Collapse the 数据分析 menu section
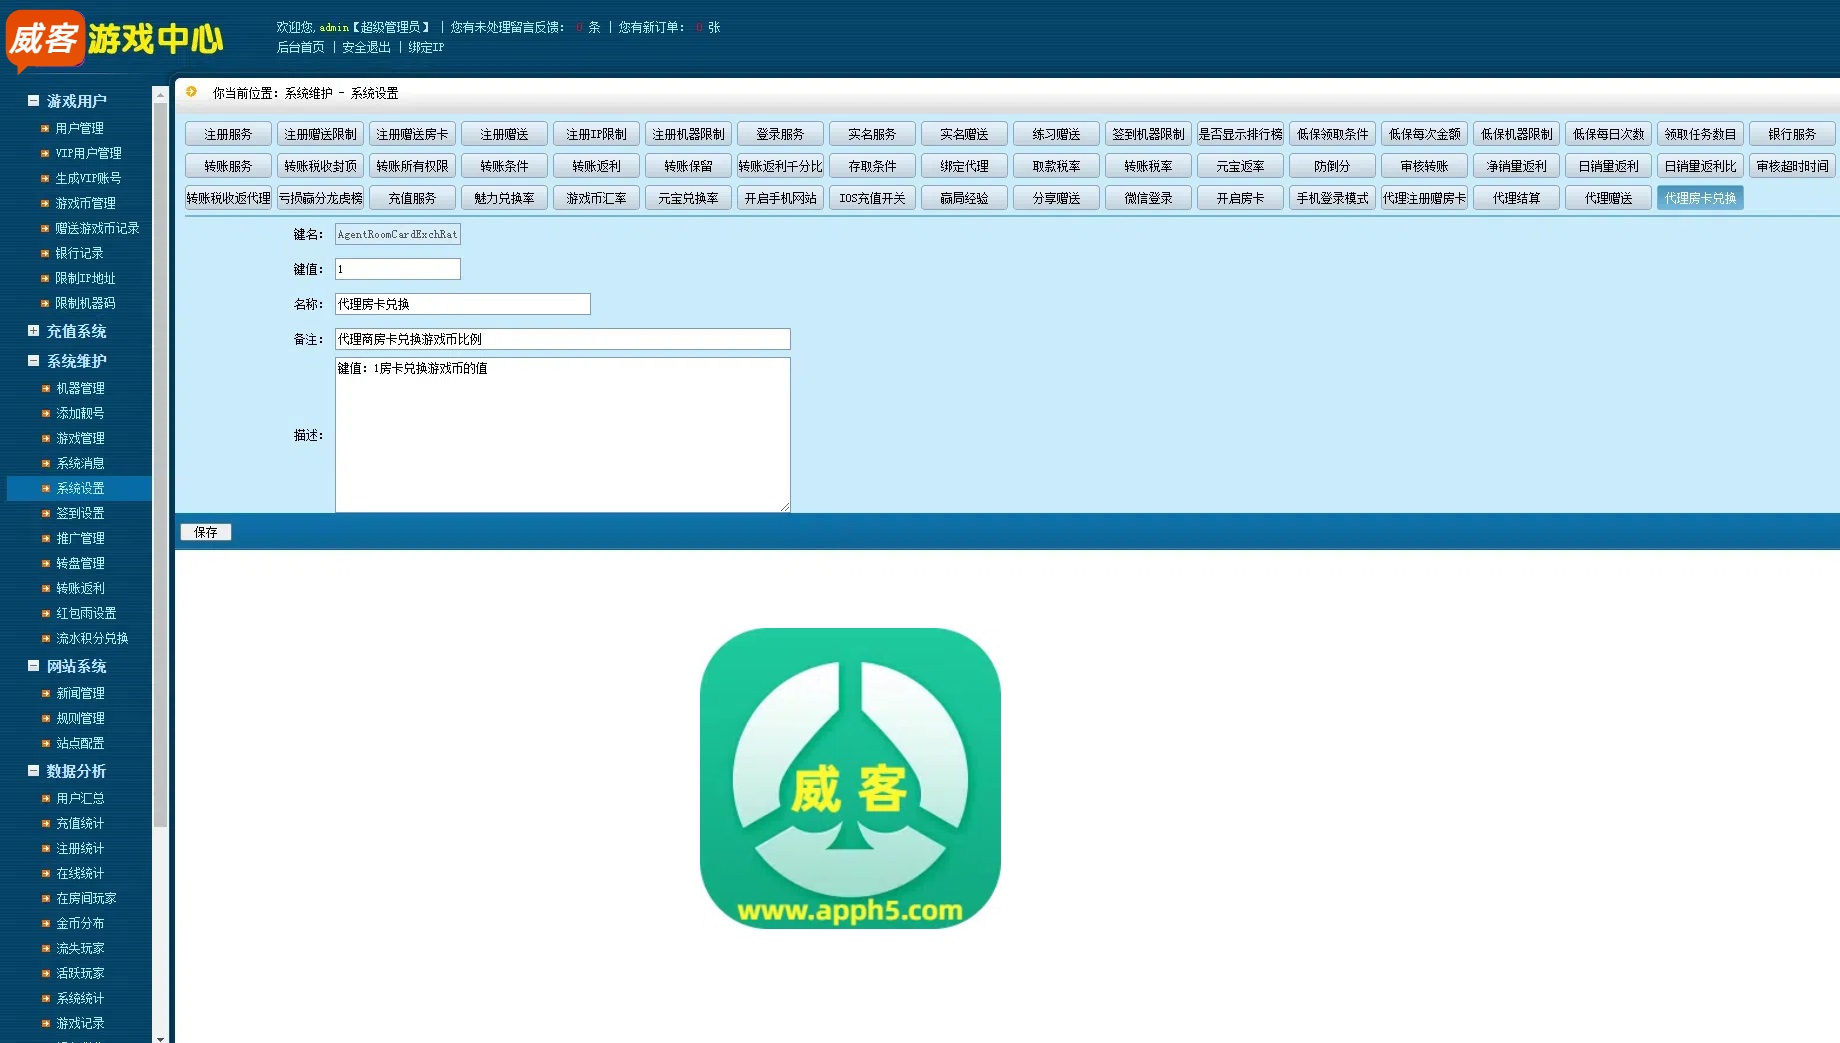The height and width of the screenshot is (1043, 1840). click(33, 771)
